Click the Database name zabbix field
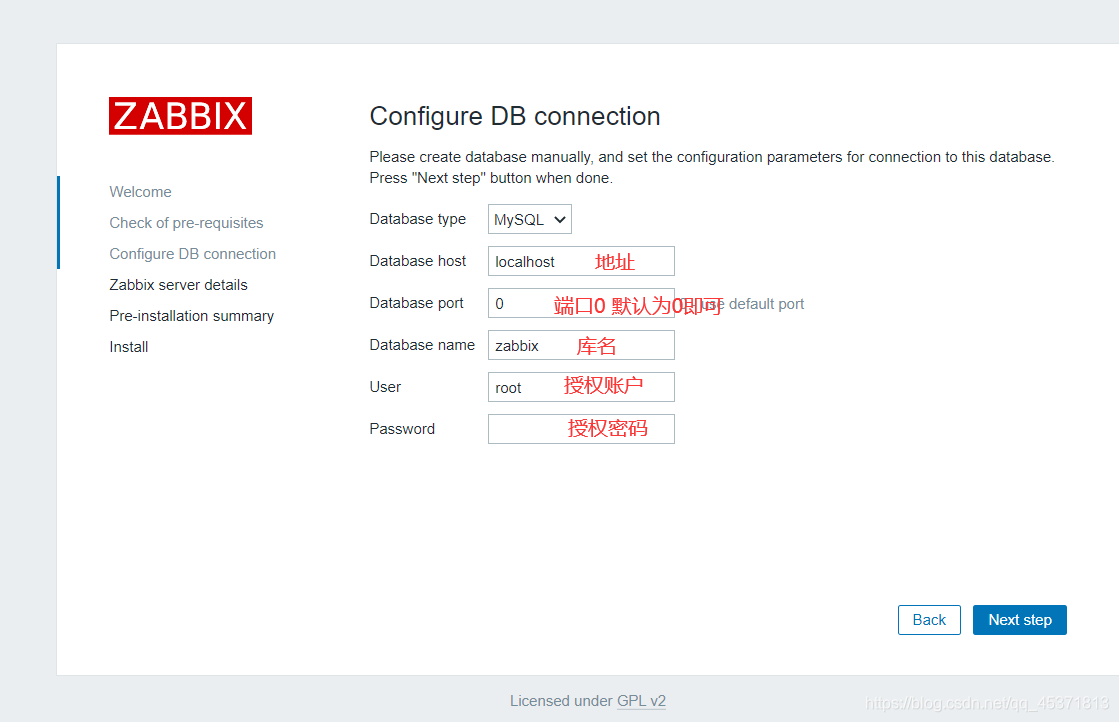Image resolution: width=1119 pixels, height=722 pixels. tap(581, 345)
